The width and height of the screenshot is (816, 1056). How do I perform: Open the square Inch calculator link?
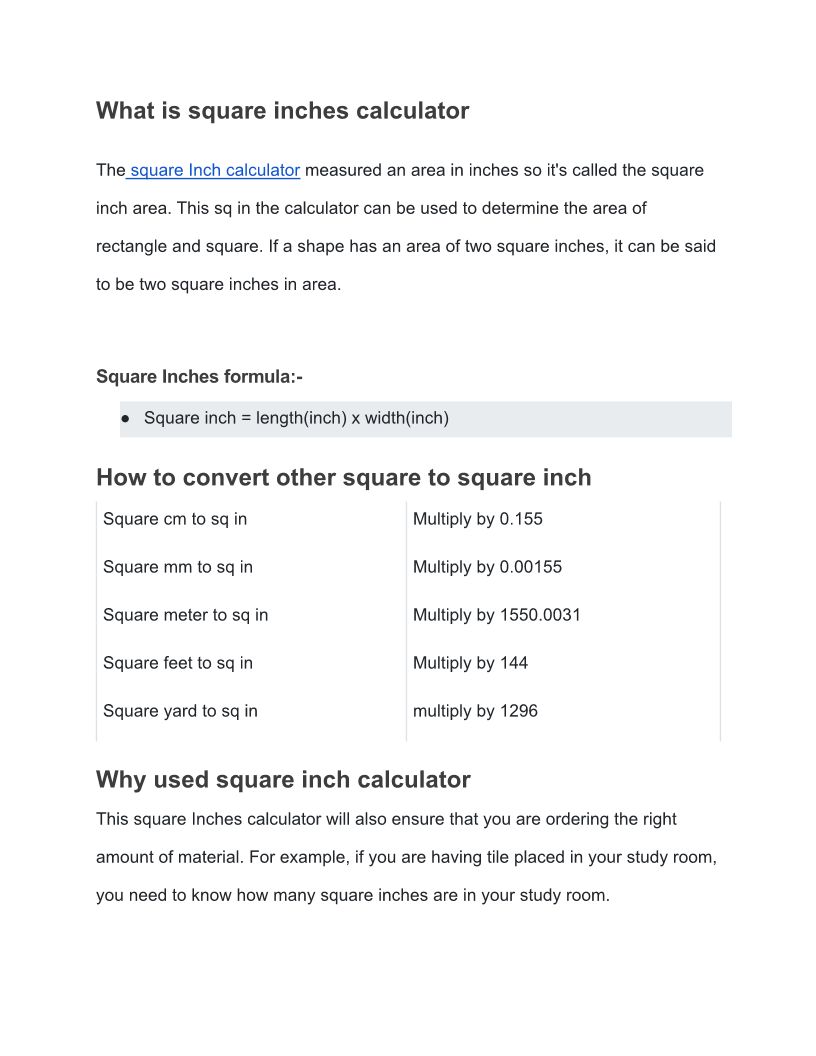click(x=215, y=170)
